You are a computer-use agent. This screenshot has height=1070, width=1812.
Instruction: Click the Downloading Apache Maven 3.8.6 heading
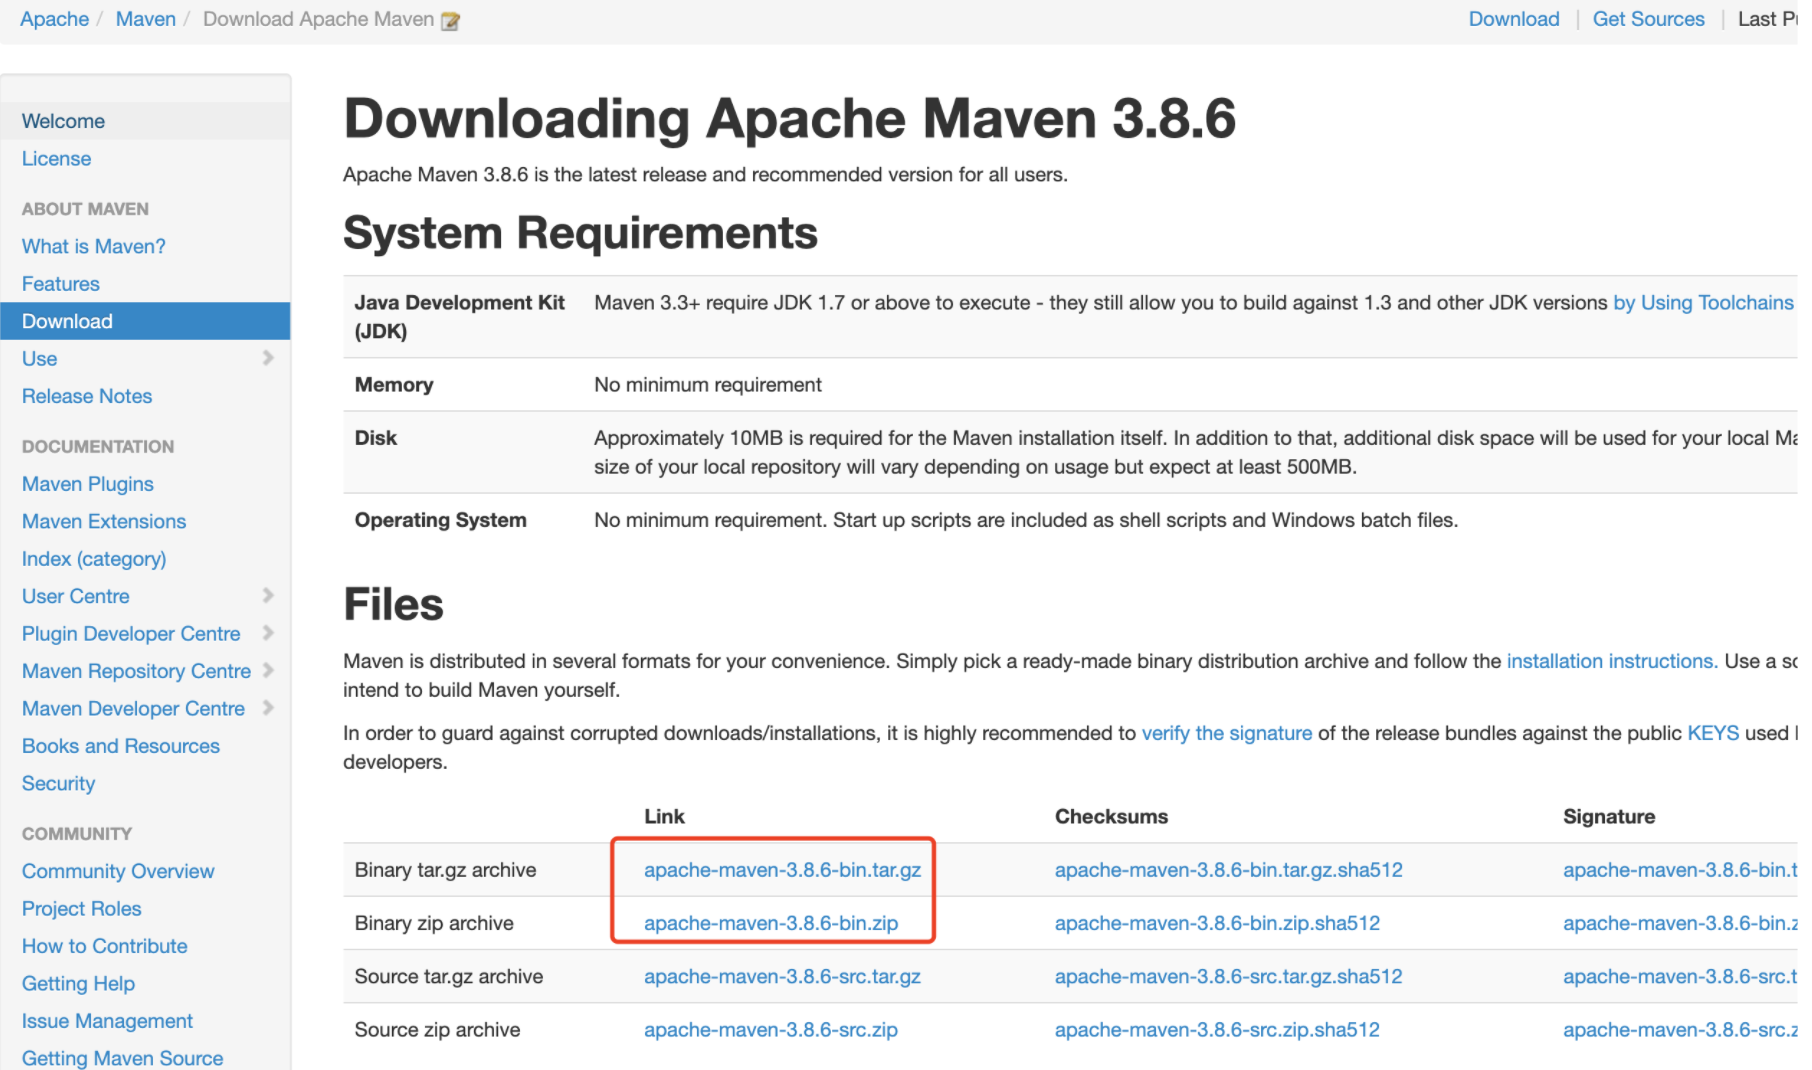[x=789, y=118]
